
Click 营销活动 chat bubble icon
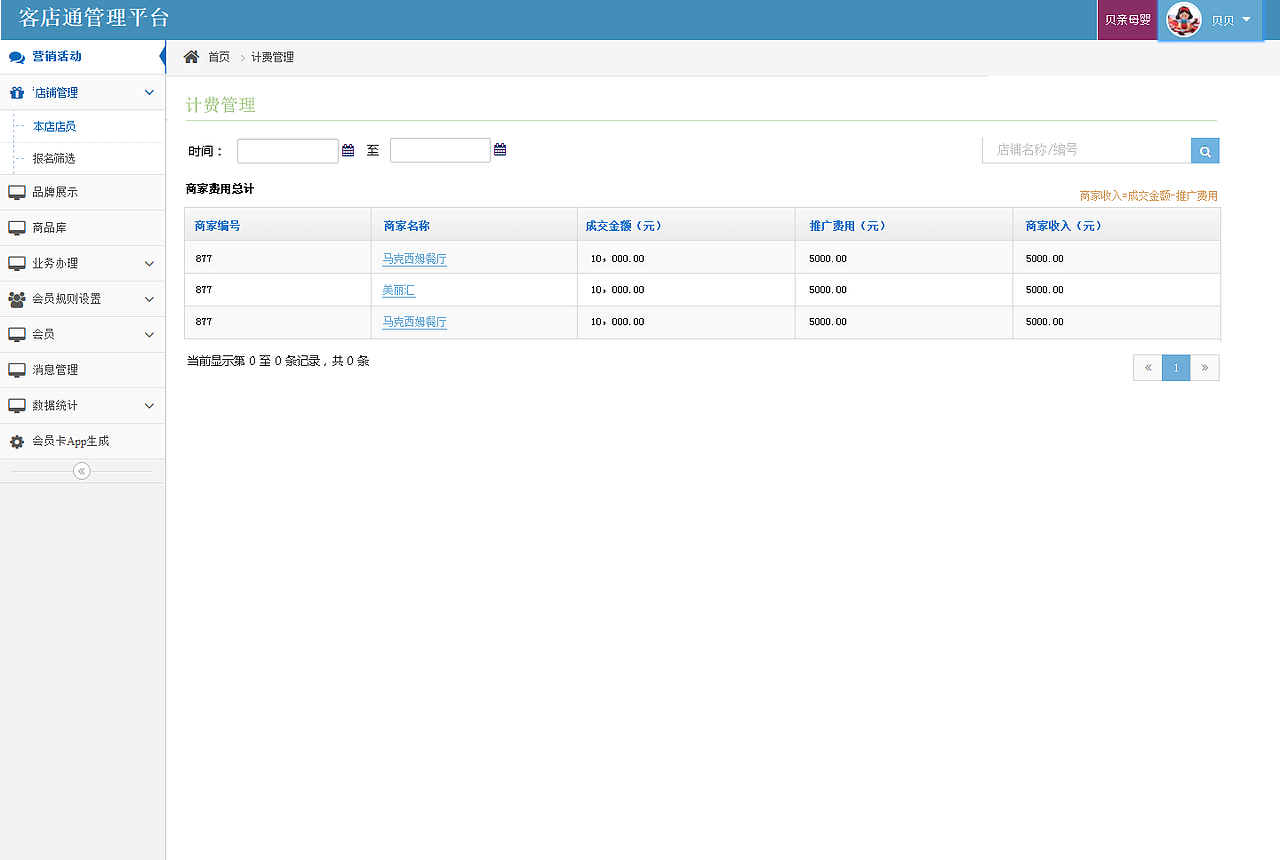[x=16, y=57]
